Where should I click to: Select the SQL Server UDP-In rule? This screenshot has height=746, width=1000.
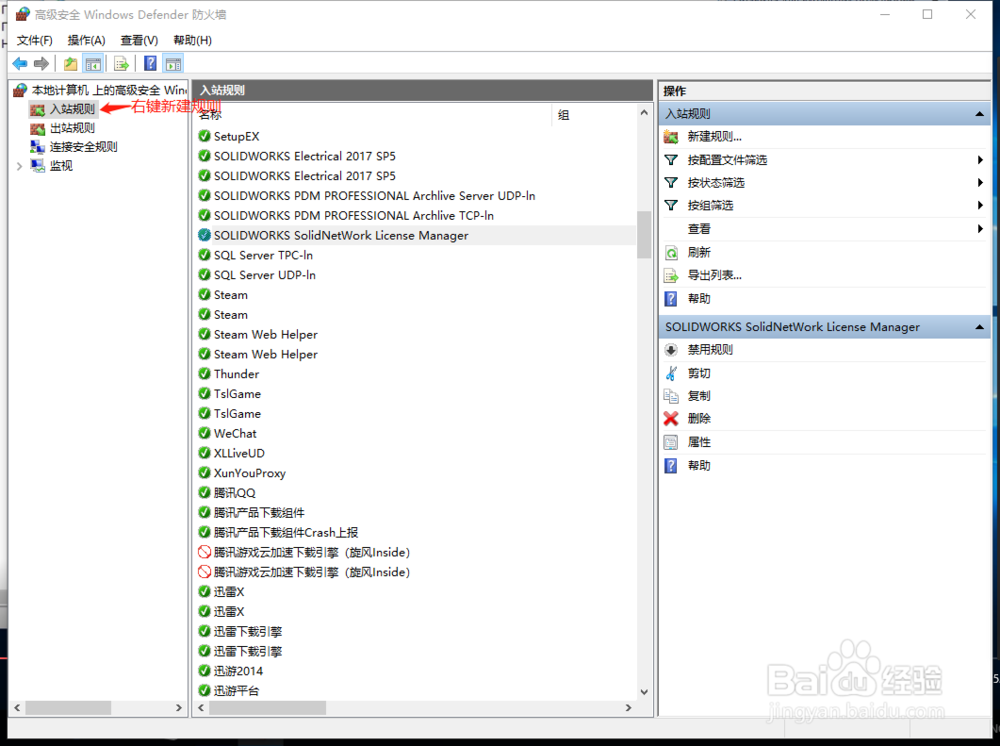tap(265, 275)
